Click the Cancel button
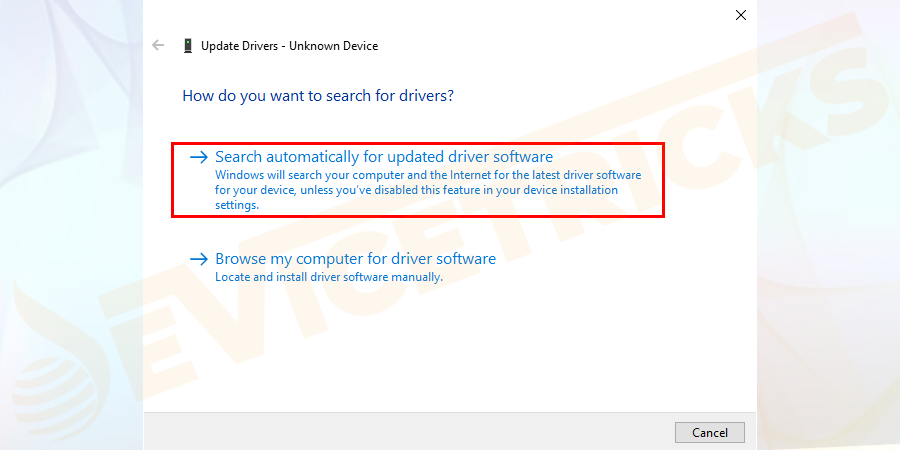The height and width of the screenshot is (450, 900). pos(709,432)
